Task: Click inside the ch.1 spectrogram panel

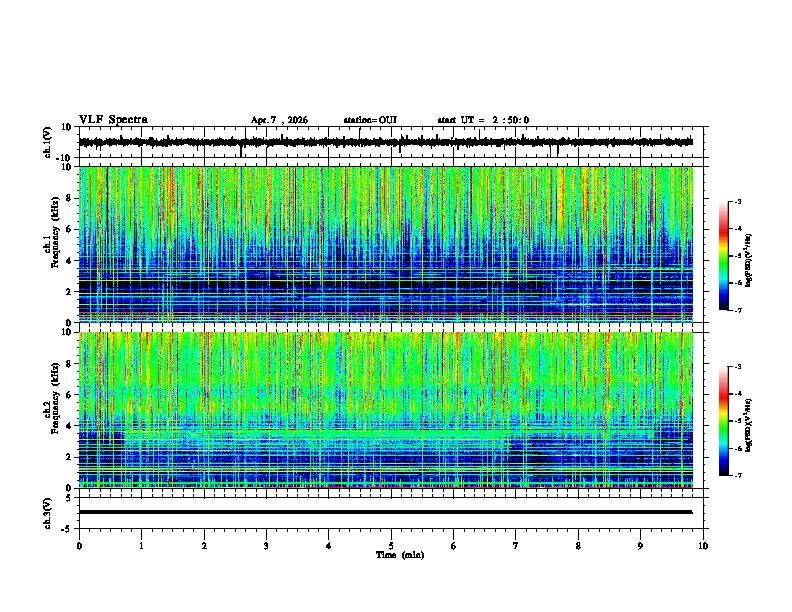Action: tap(386, 244)
